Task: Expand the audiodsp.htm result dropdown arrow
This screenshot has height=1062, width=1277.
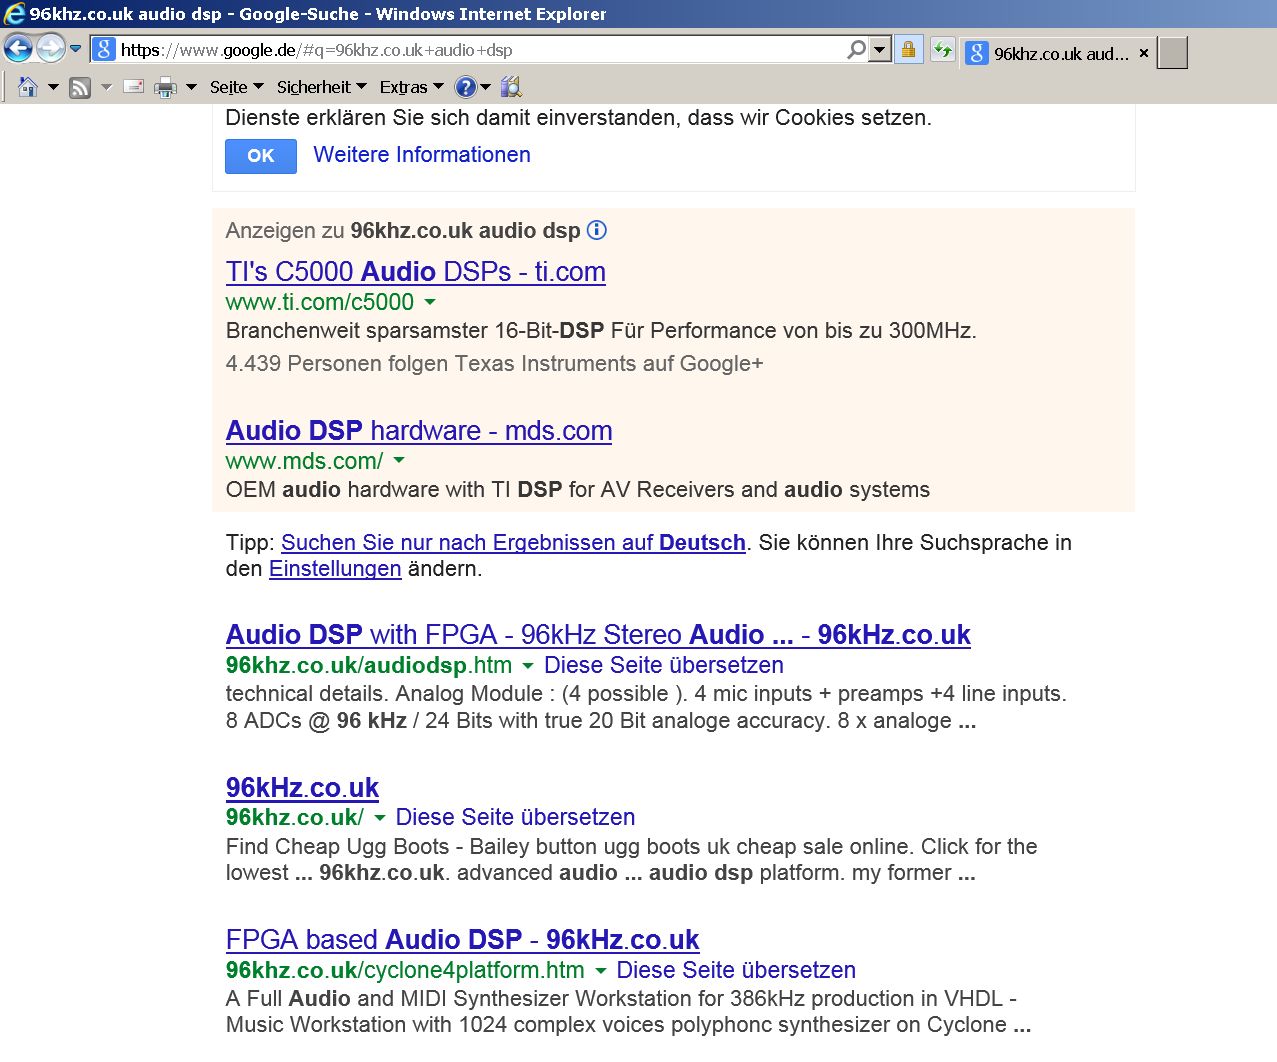Action: [x=528, y=666]
